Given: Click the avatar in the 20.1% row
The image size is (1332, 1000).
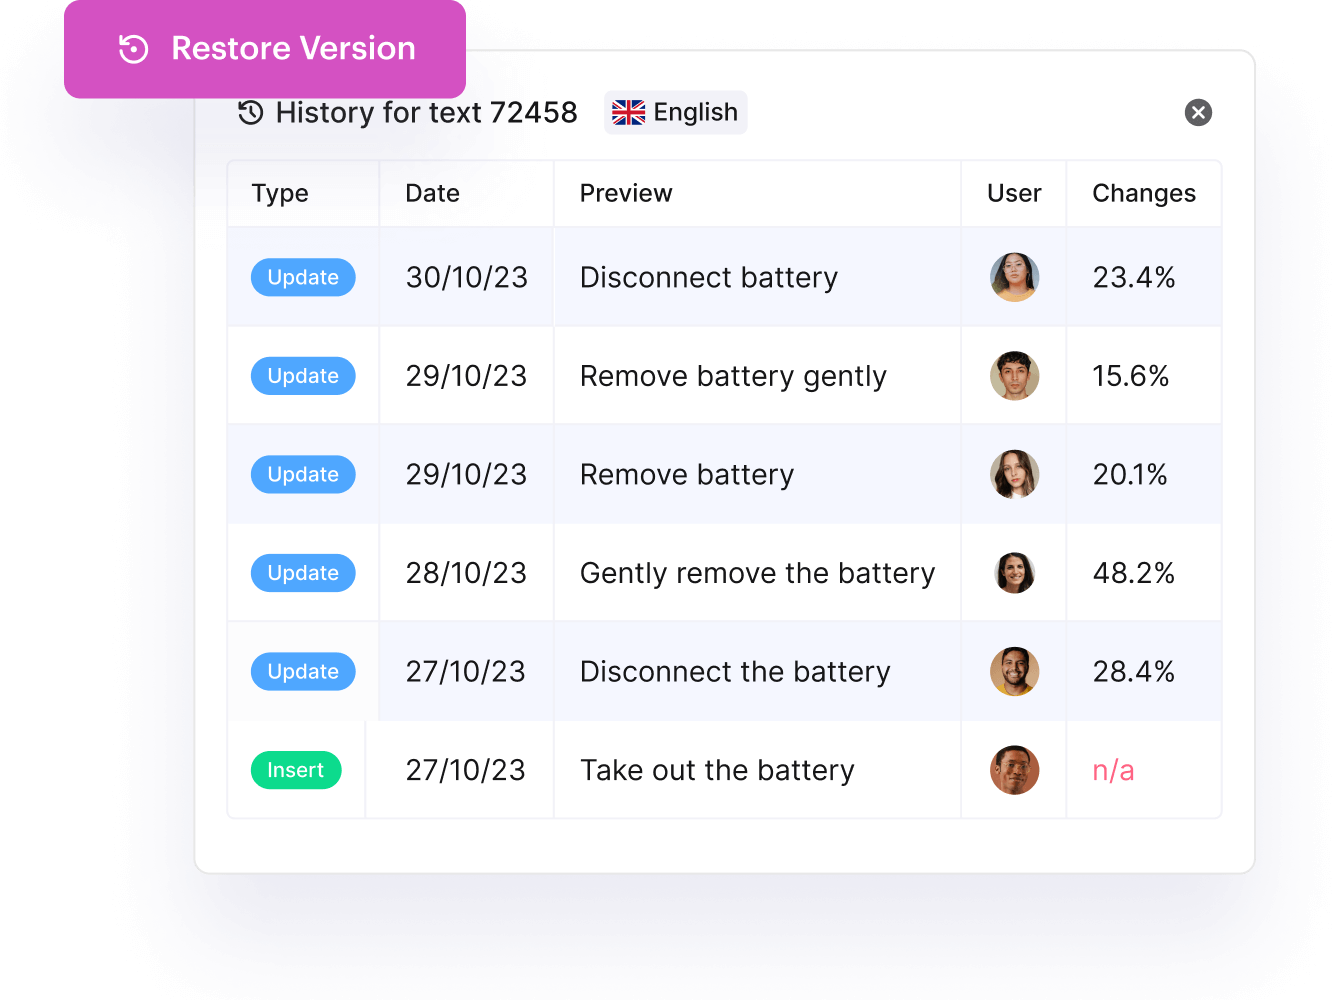Looking at the screenshot, I should click(1014, 474).
